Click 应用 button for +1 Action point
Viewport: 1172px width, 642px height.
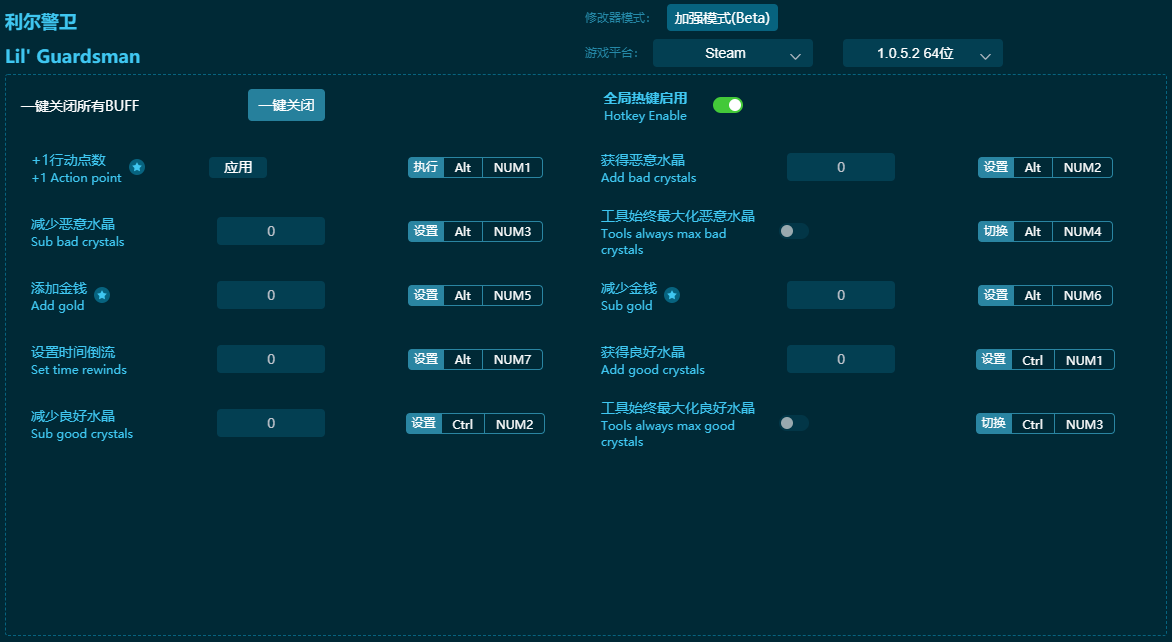point(238,167)
